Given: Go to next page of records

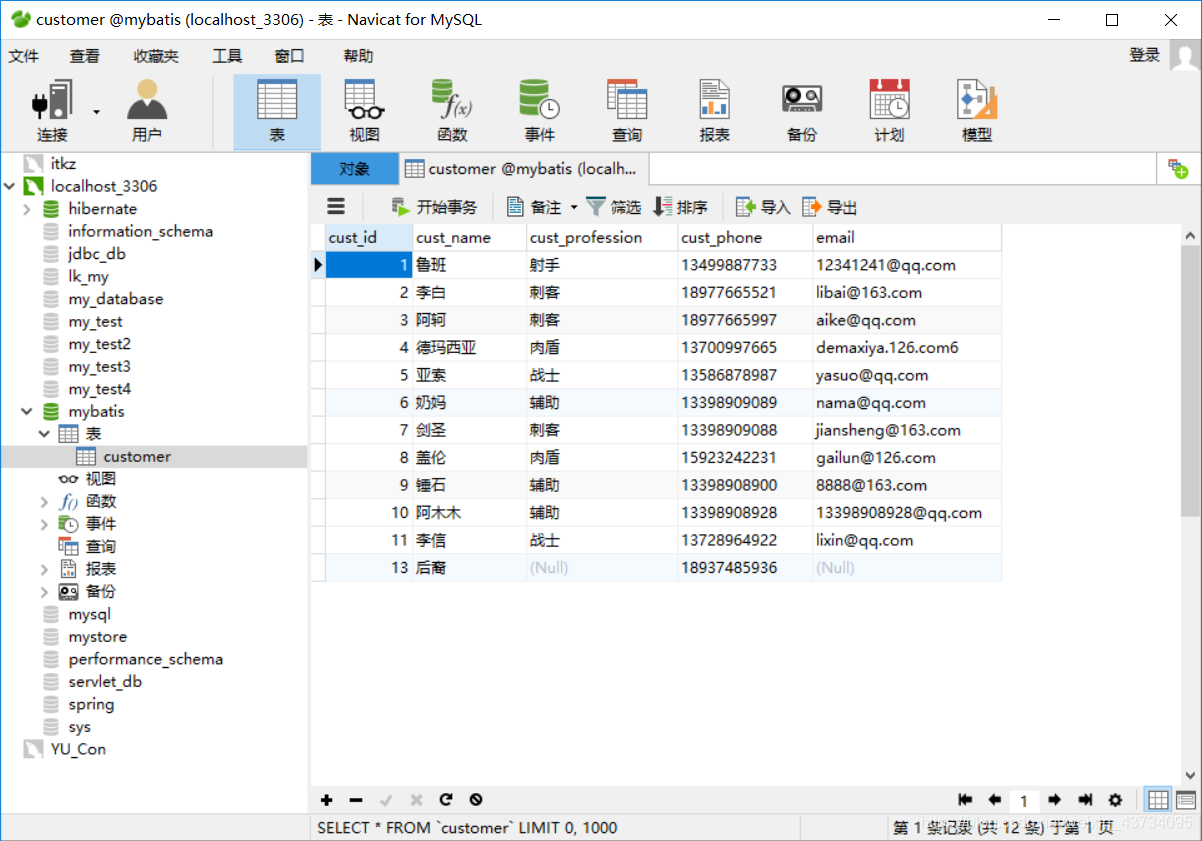Looking at the screenshot, I should [1054, 800].
